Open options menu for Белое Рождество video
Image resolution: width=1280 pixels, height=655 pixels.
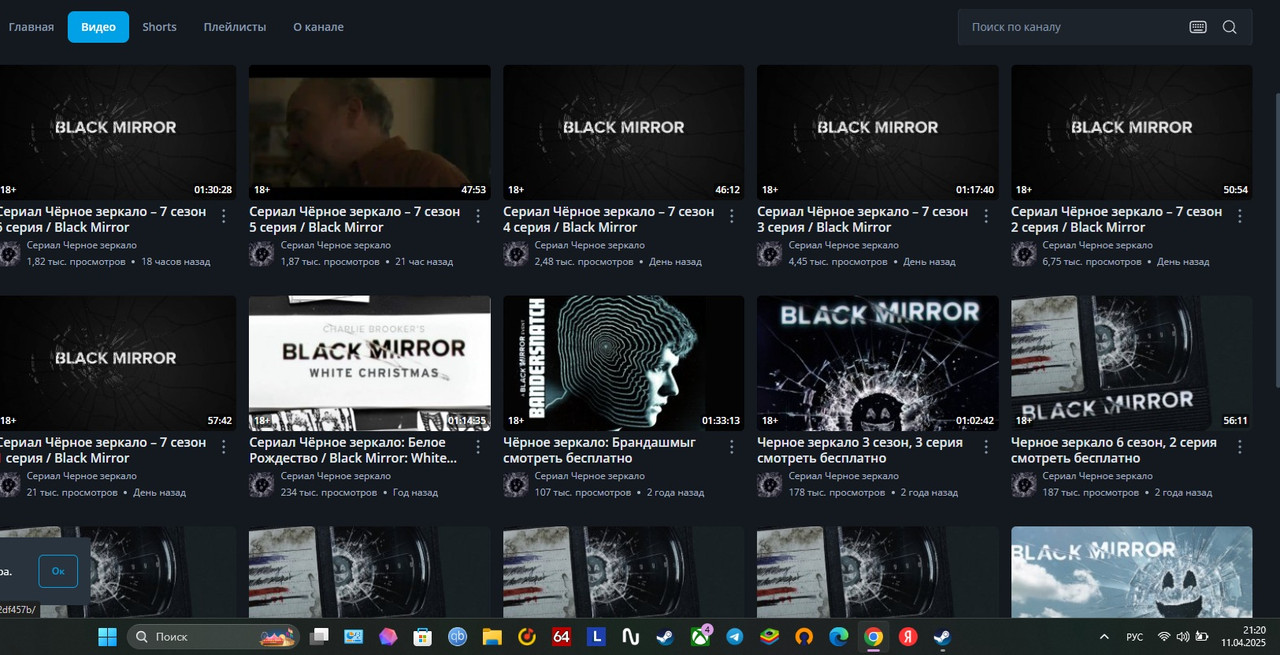[478, 447]
